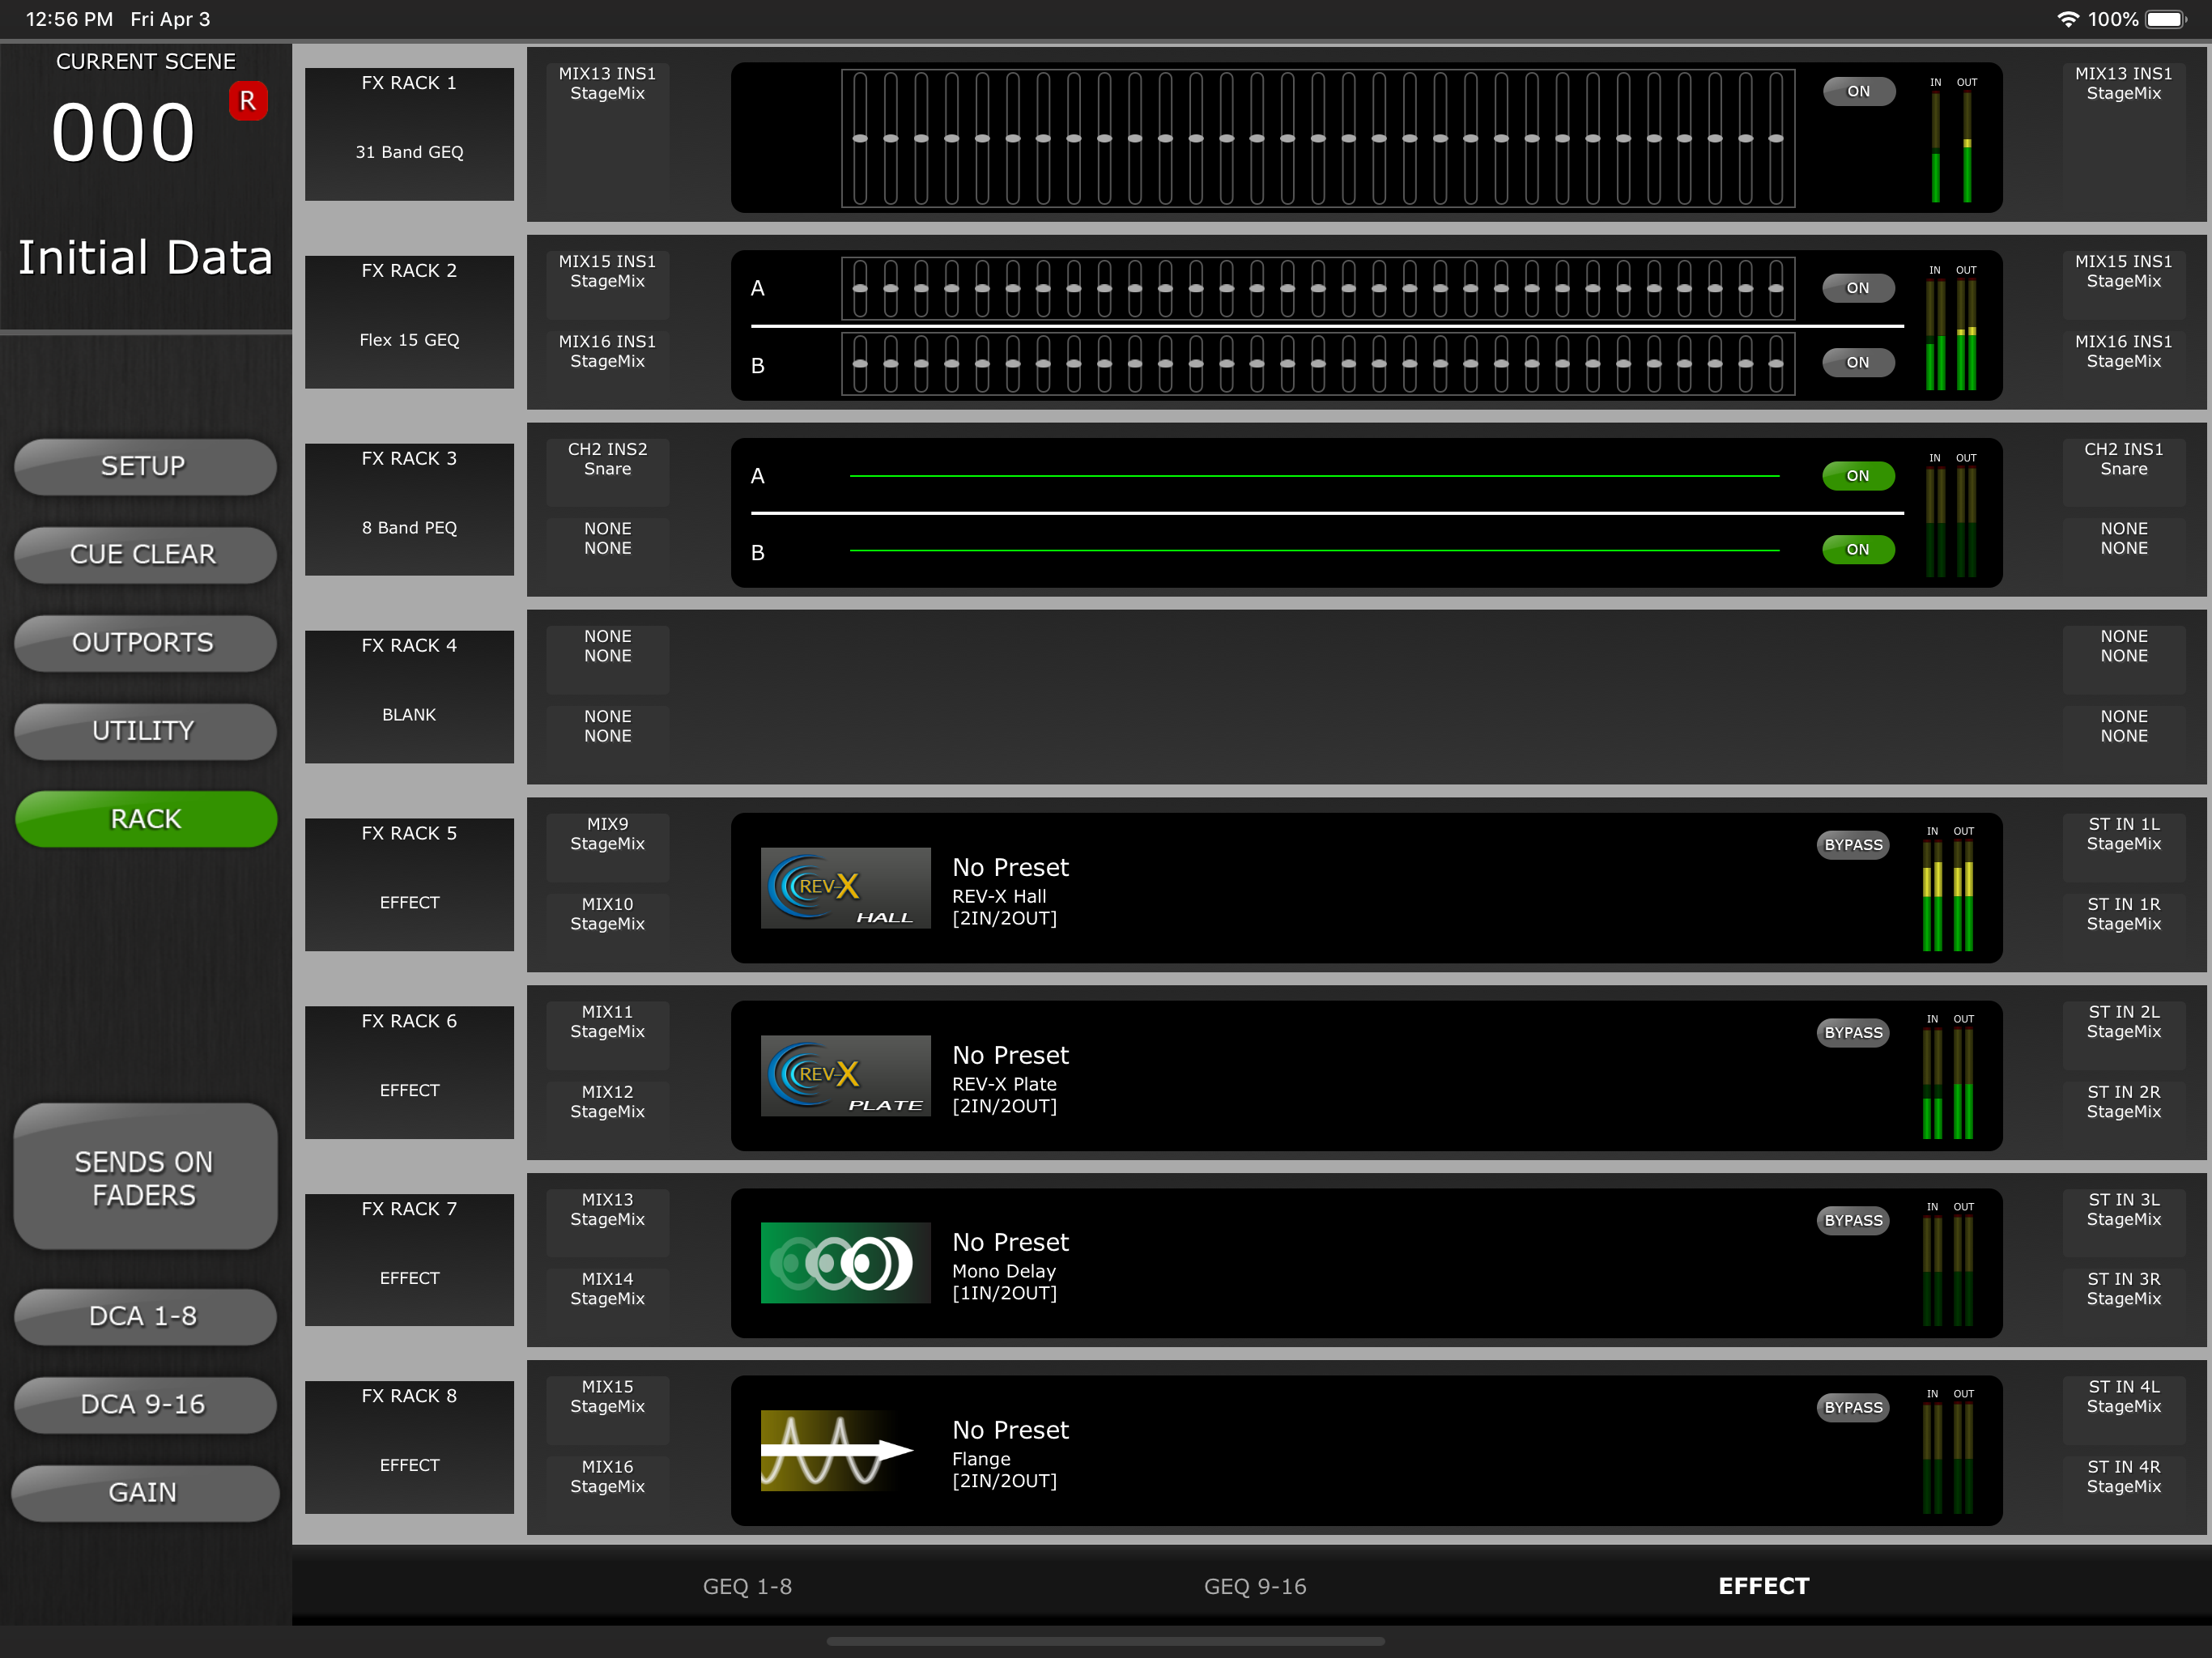Tap the 31 Band GEQ fader display
The image size is (2212, 1658).
(1317, 138)
